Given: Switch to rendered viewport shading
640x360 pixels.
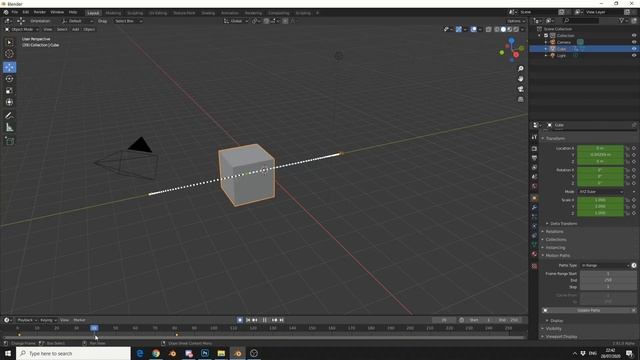Looking at the screenshot, I should tap(516, 29).
